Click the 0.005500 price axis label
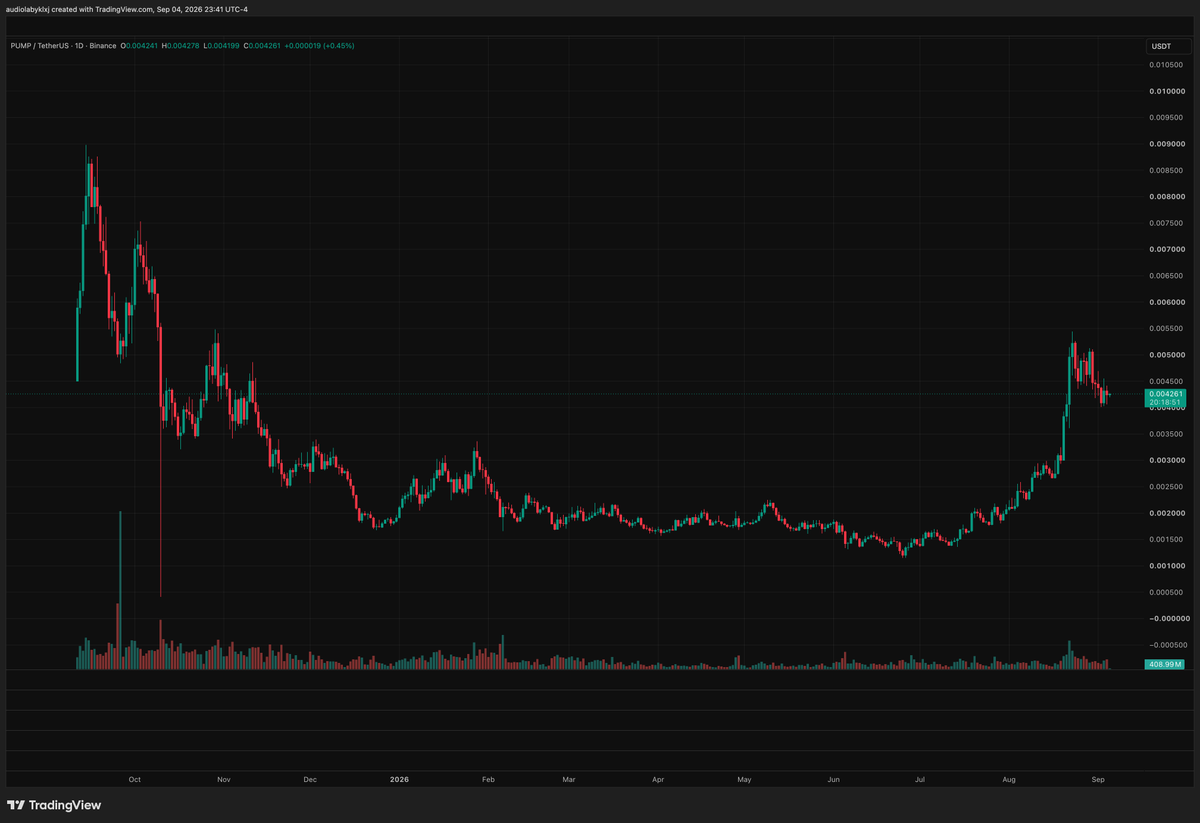 1168,329
